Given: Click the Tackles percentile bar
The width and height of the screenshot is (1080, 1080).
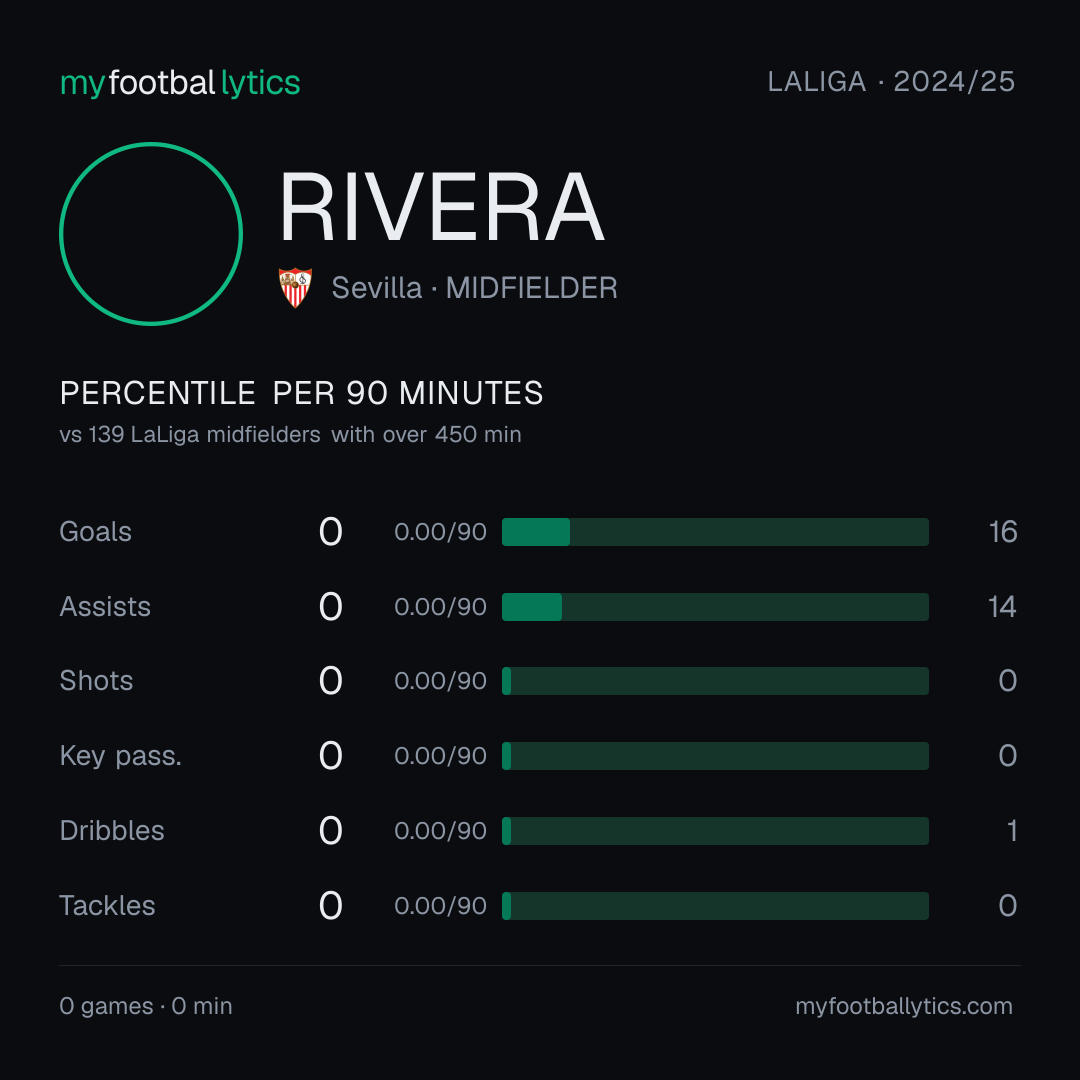Looking at the screenshot, I should pos(715,906).
